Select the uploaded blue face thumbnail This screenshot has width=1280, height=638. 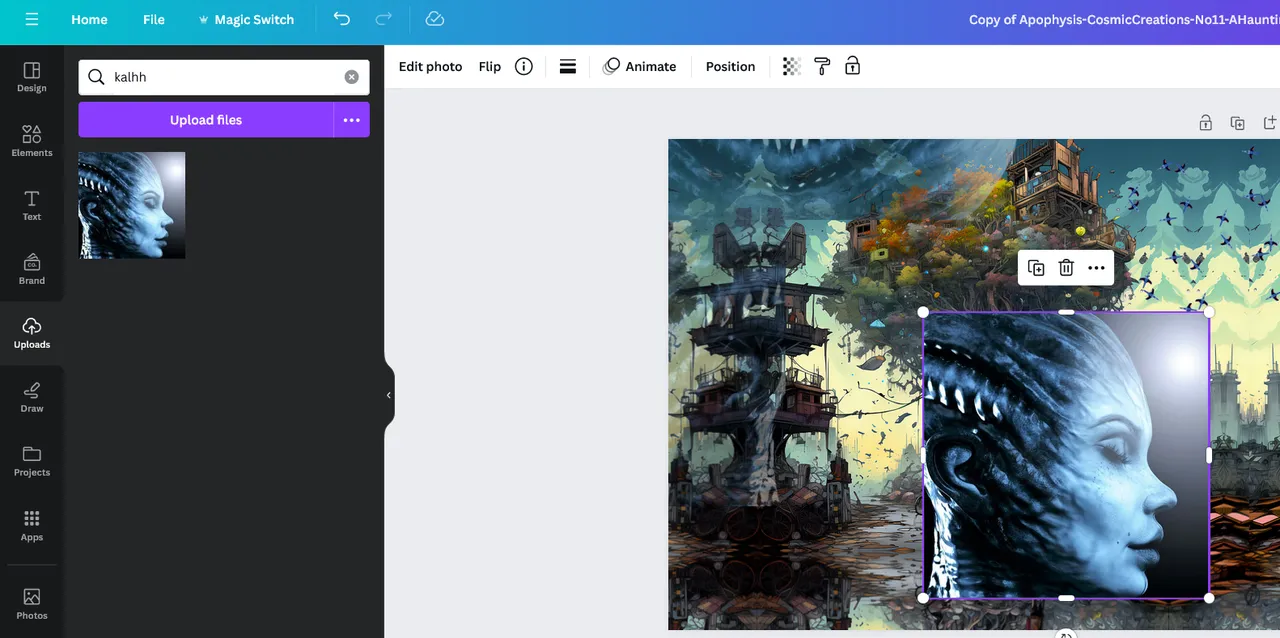pyautogui.click(x=132, y=205)
